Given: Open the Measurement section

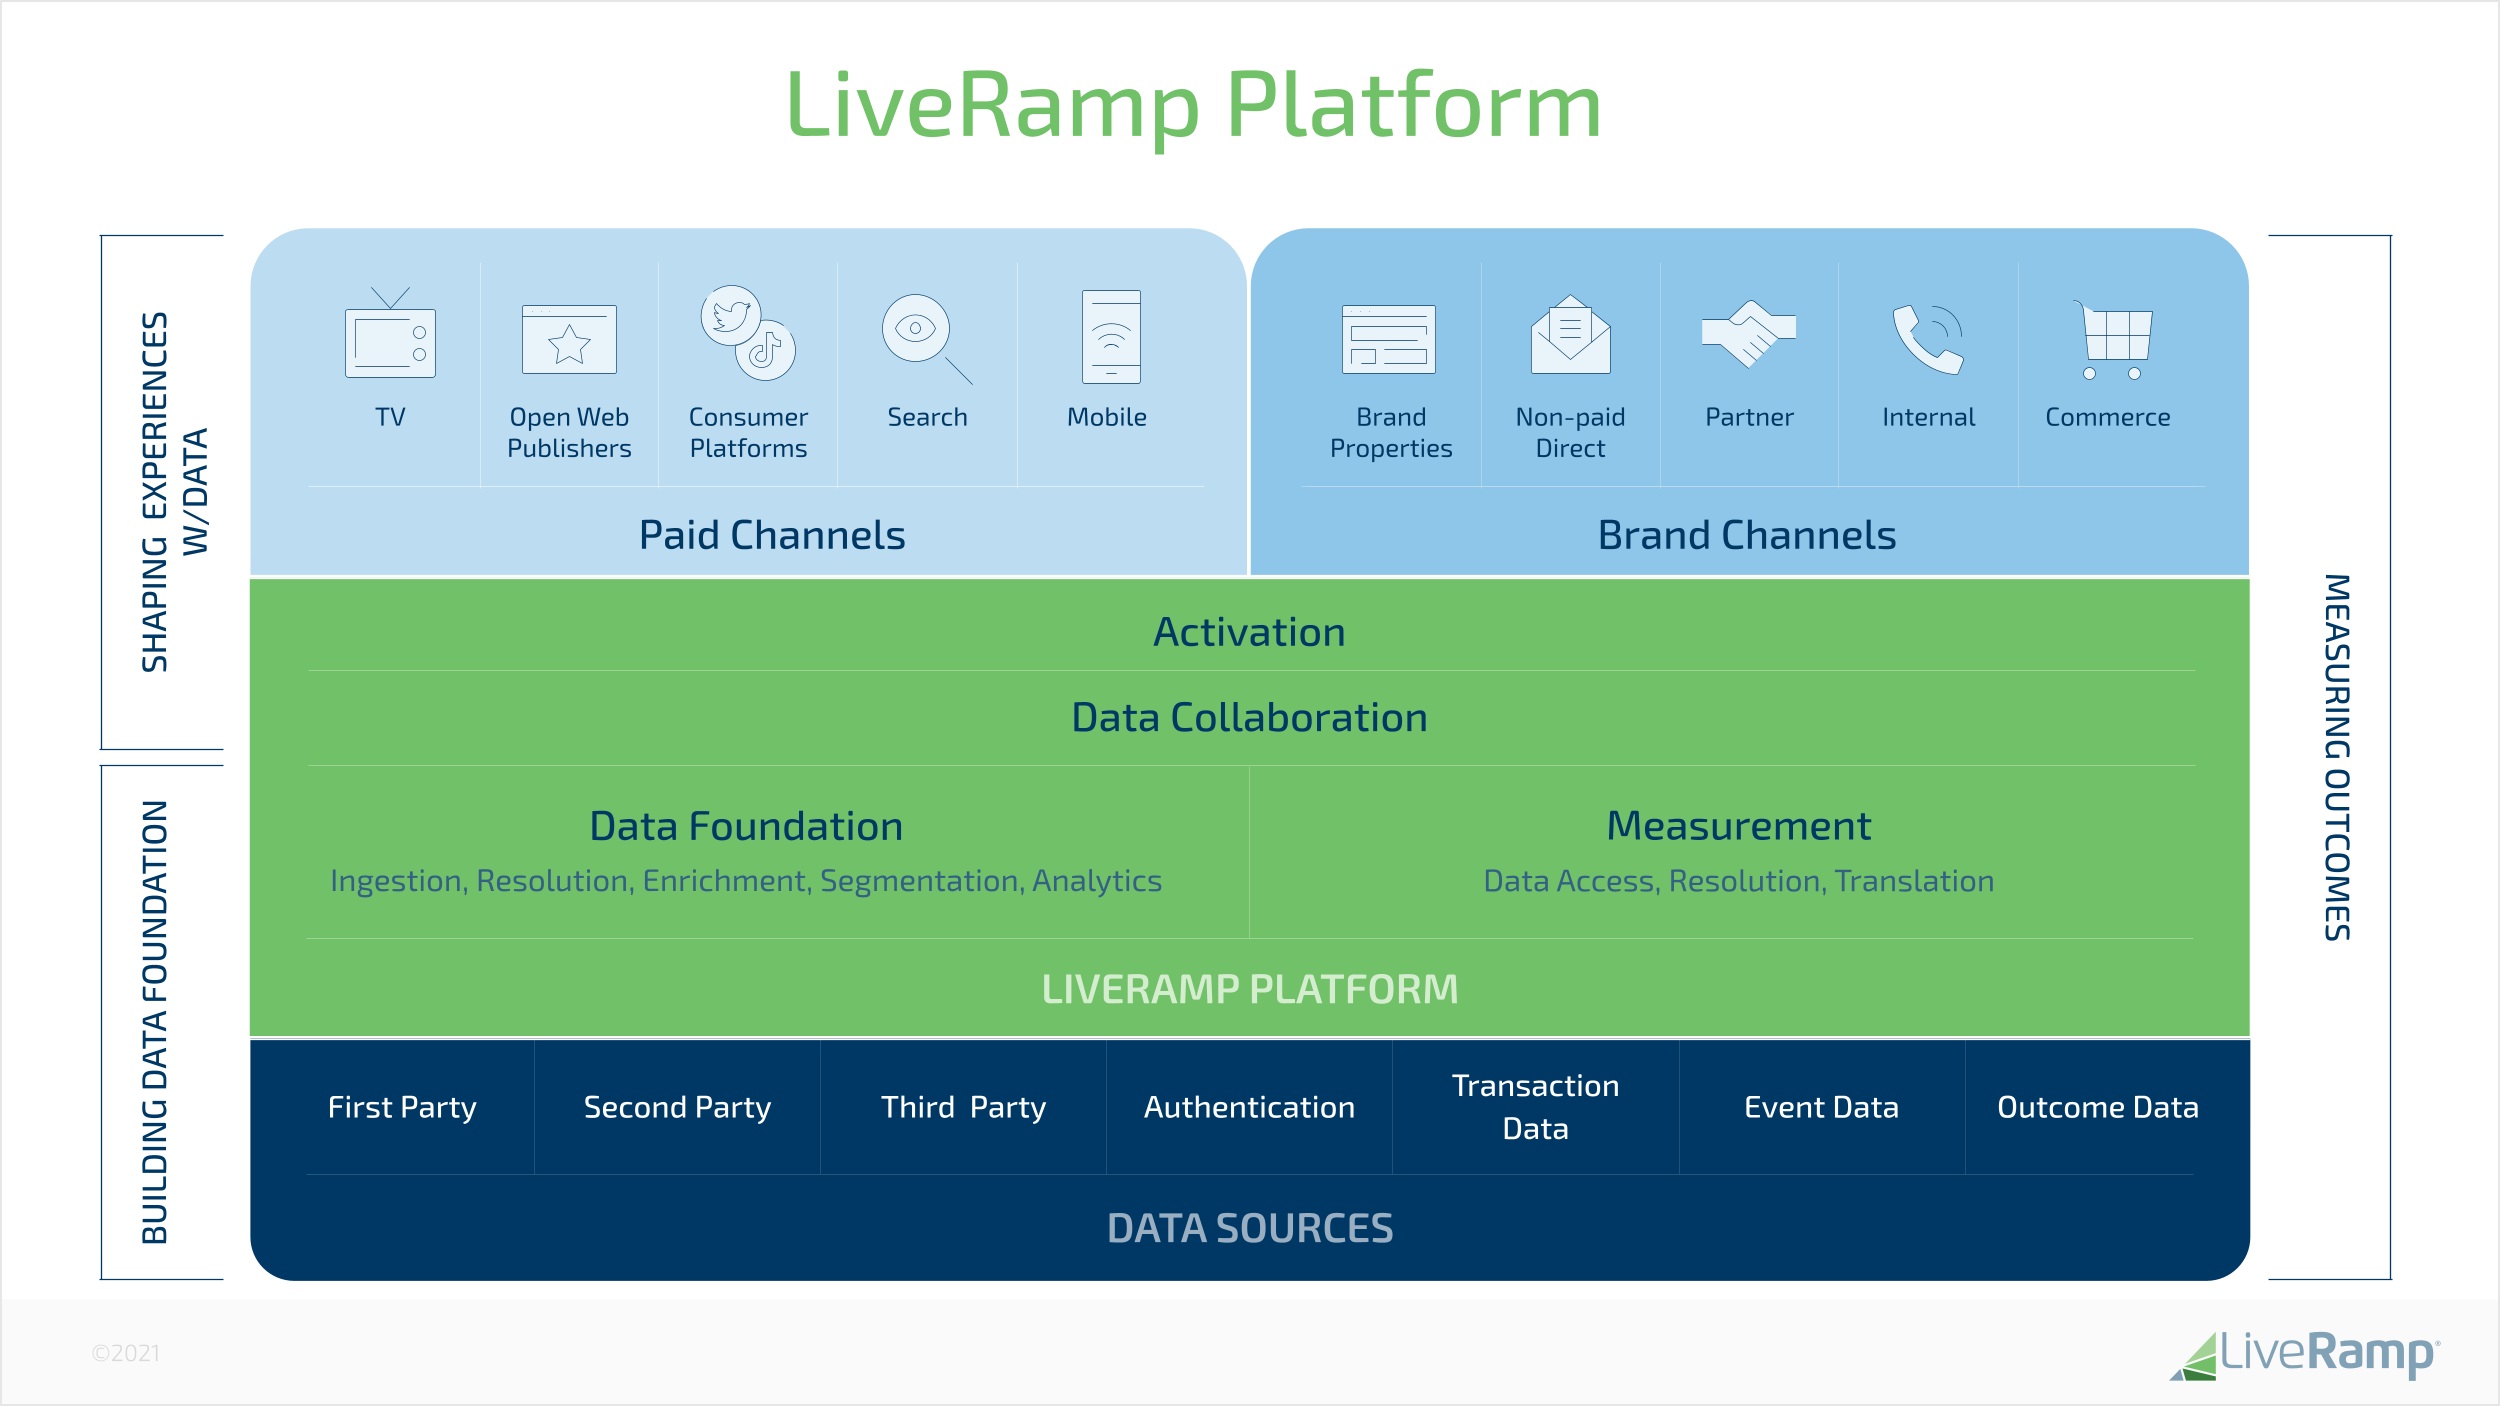Looking at the screenshot, I should (x=1738, y=827).
